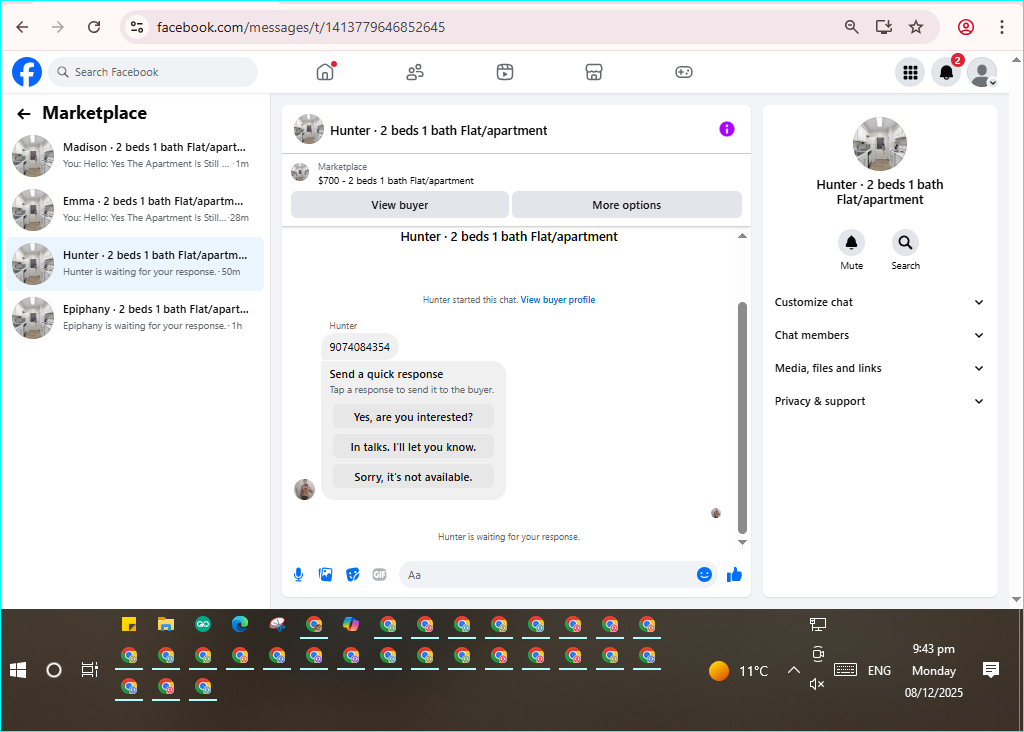This screenshot has width=1024, height=732.
Task: Send 'Sorry, it's not available.' response
Action: click(x=413, y=477)
